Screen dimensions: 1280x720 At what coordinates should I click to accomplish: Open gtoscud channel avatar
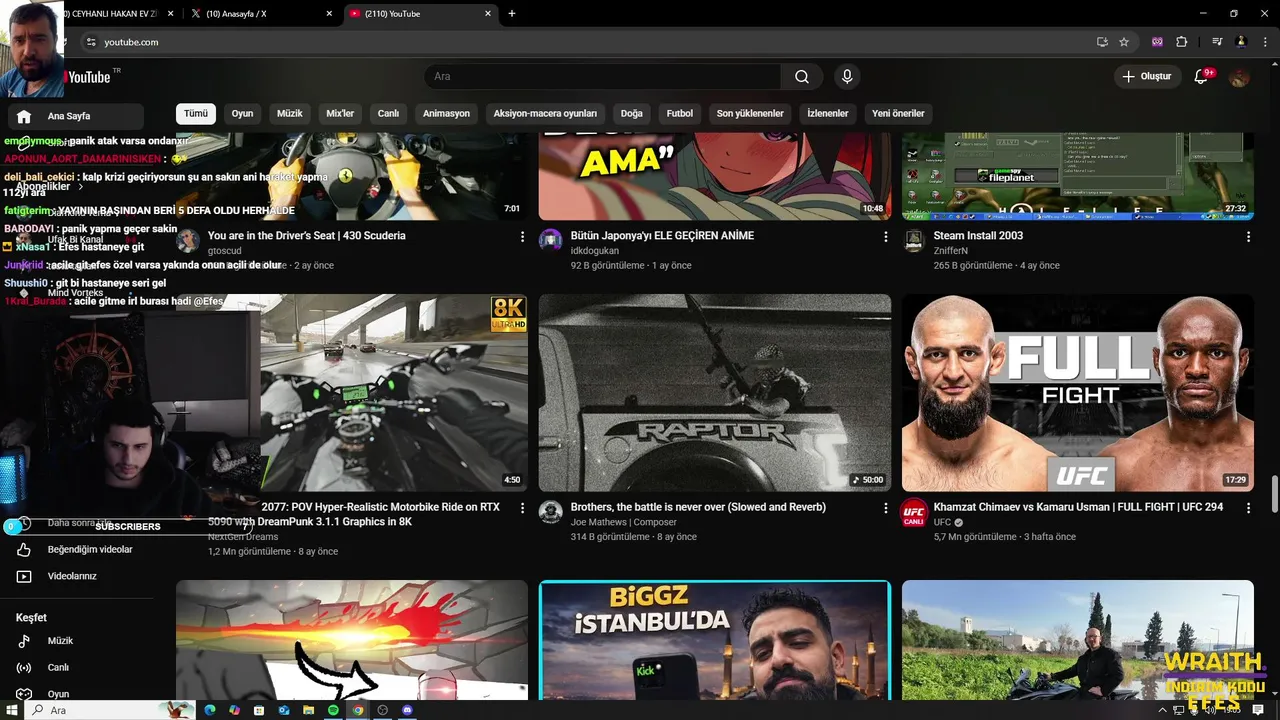click(188, 240)
